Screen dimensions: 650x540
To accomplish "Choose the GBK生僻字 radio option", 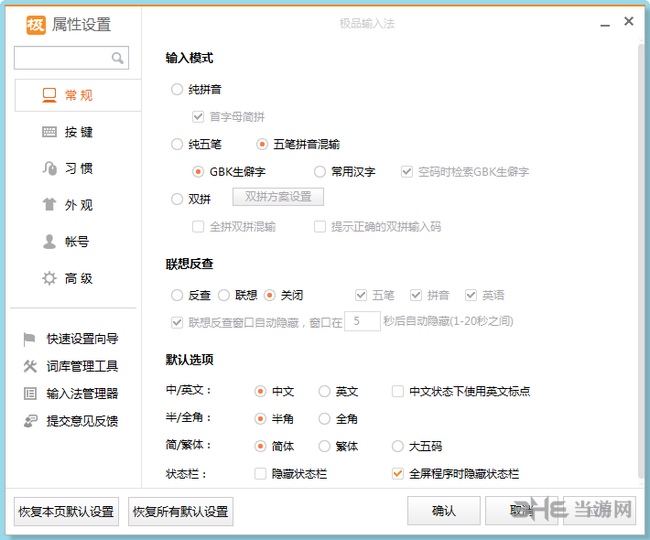I will click(198, 172).
